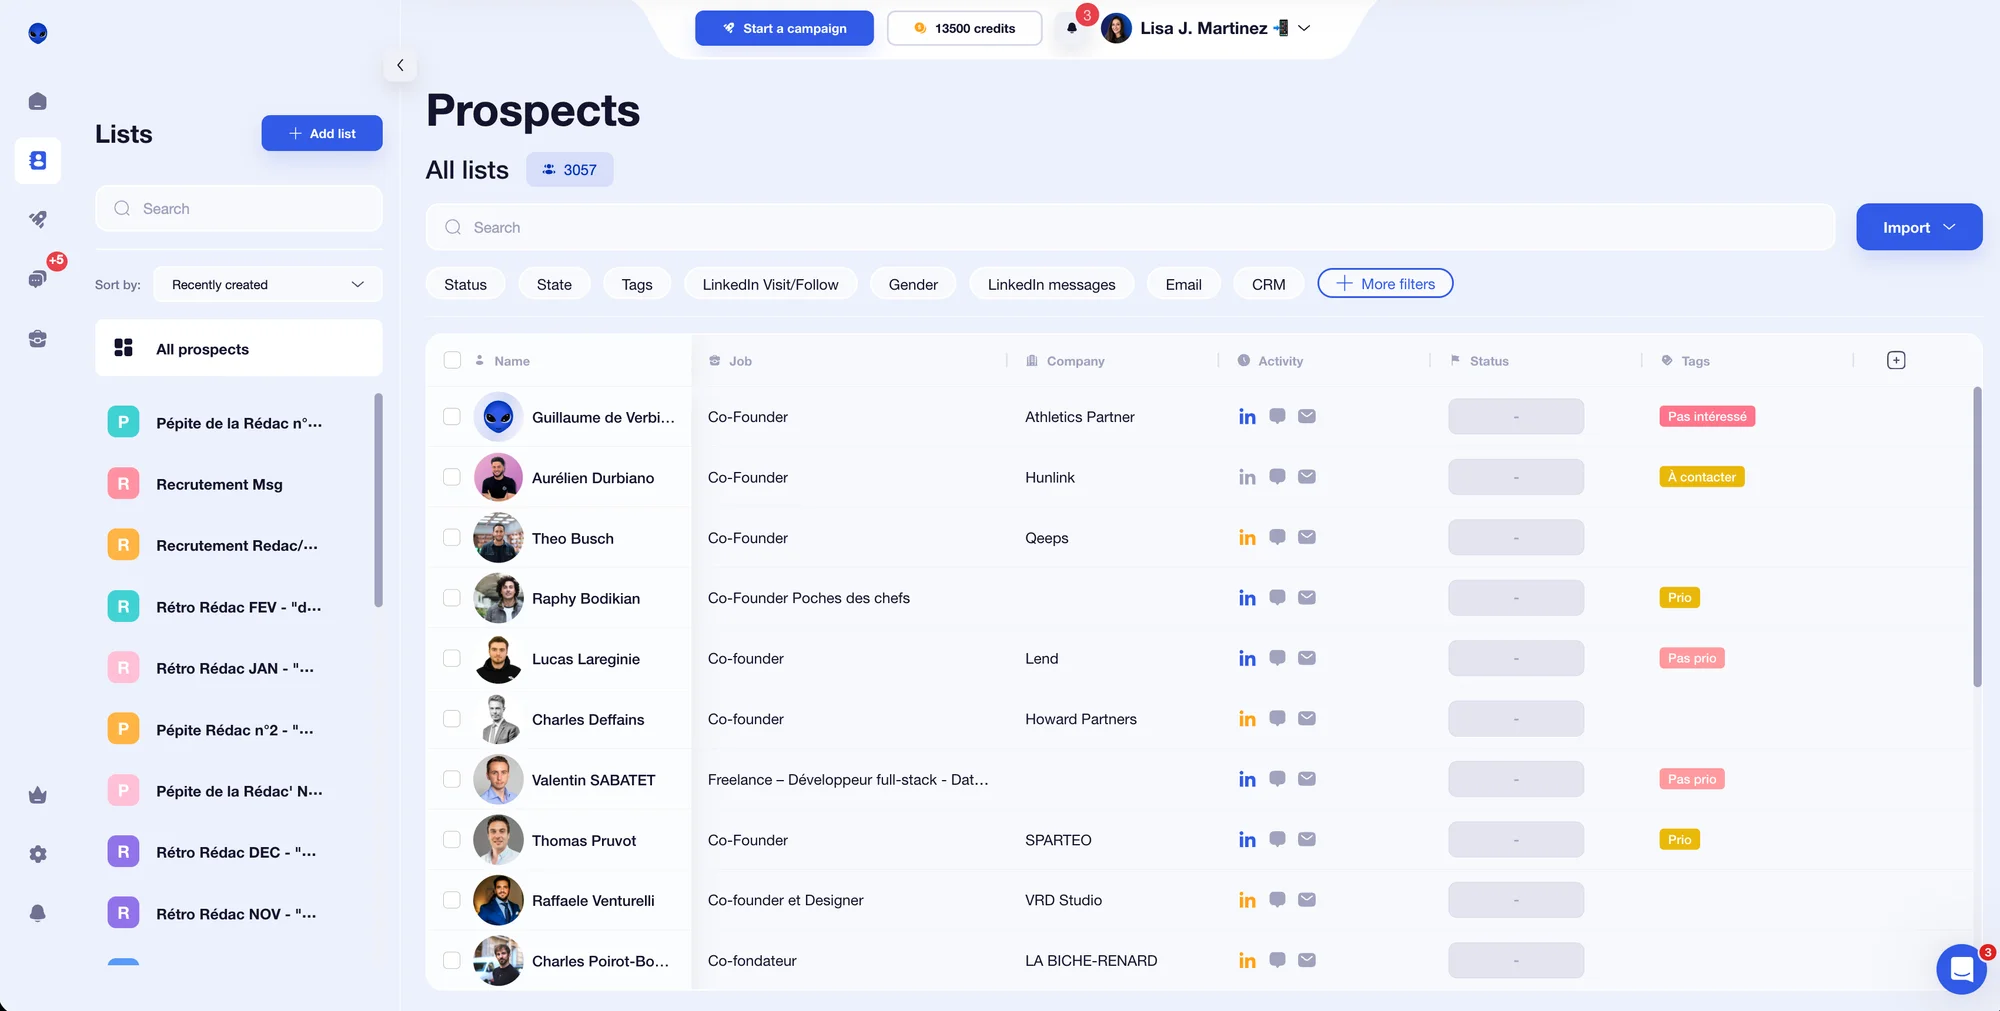Select checkbox for Thomas Pruvot row
Screen dimensions: 2000x1011
tap(452, 840)
